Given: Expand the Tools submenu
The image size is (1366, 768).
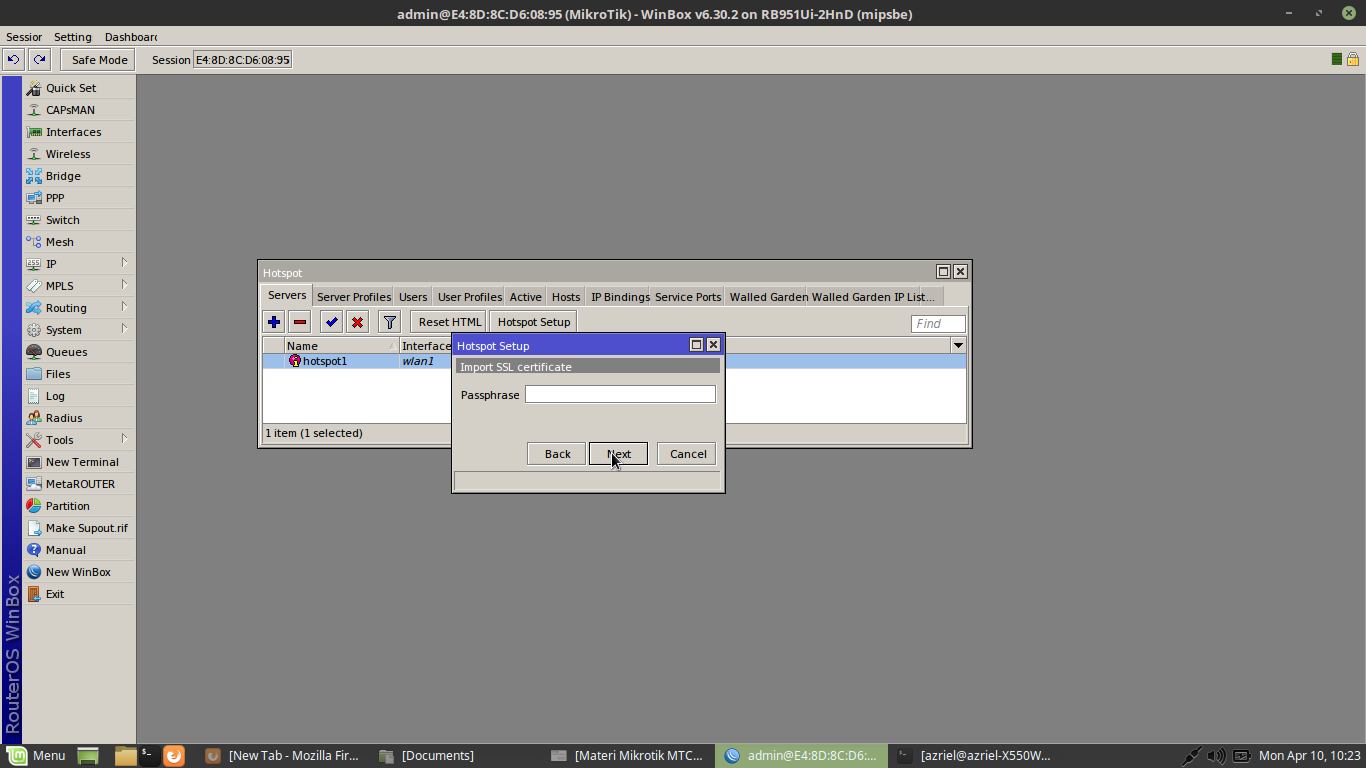Looking at the screenshot, I should 79,440.
